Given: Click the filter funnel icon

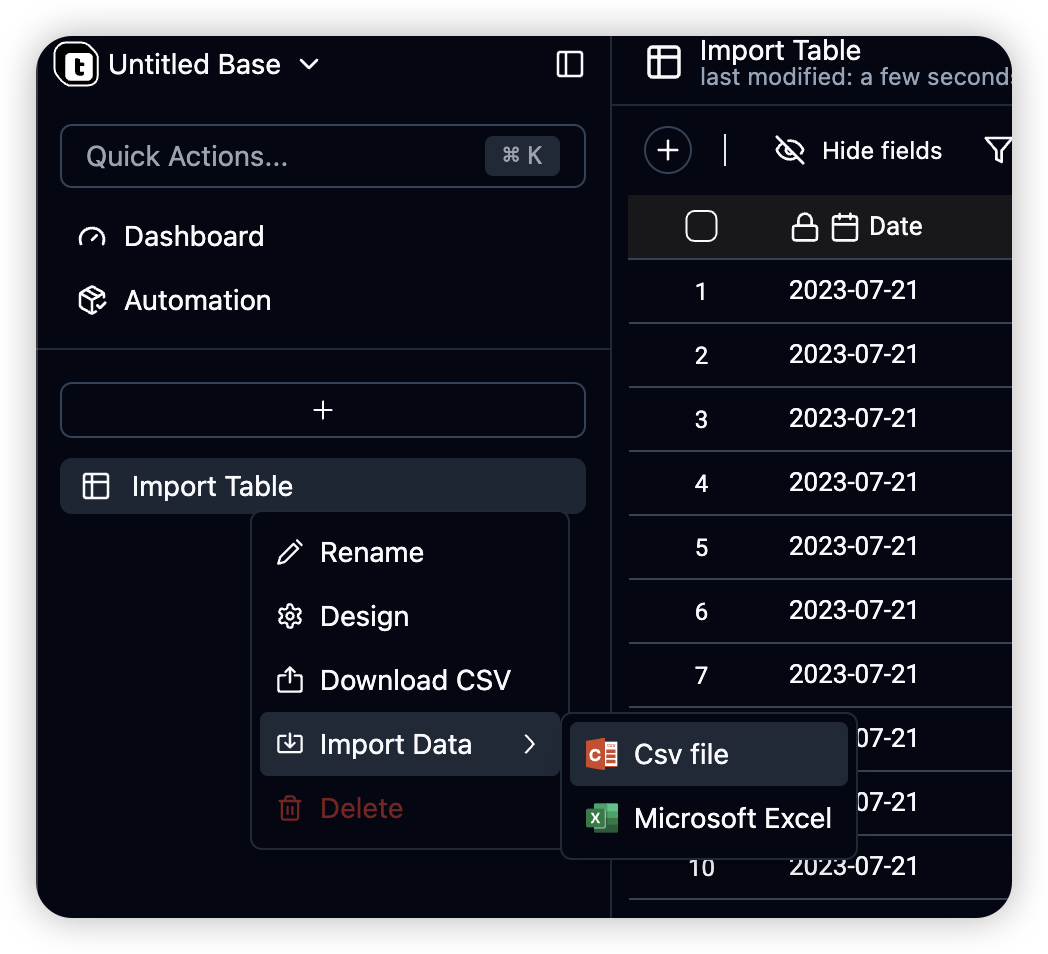Looking at the screenshot, I should [998, 150].
